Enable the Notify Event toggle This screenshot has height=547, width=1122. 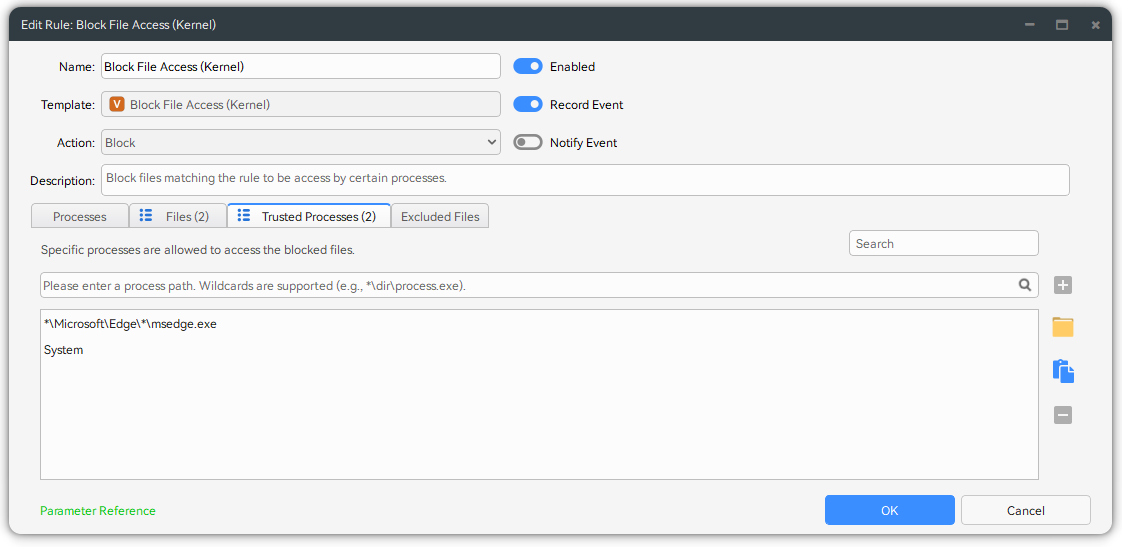click(527, 143)
